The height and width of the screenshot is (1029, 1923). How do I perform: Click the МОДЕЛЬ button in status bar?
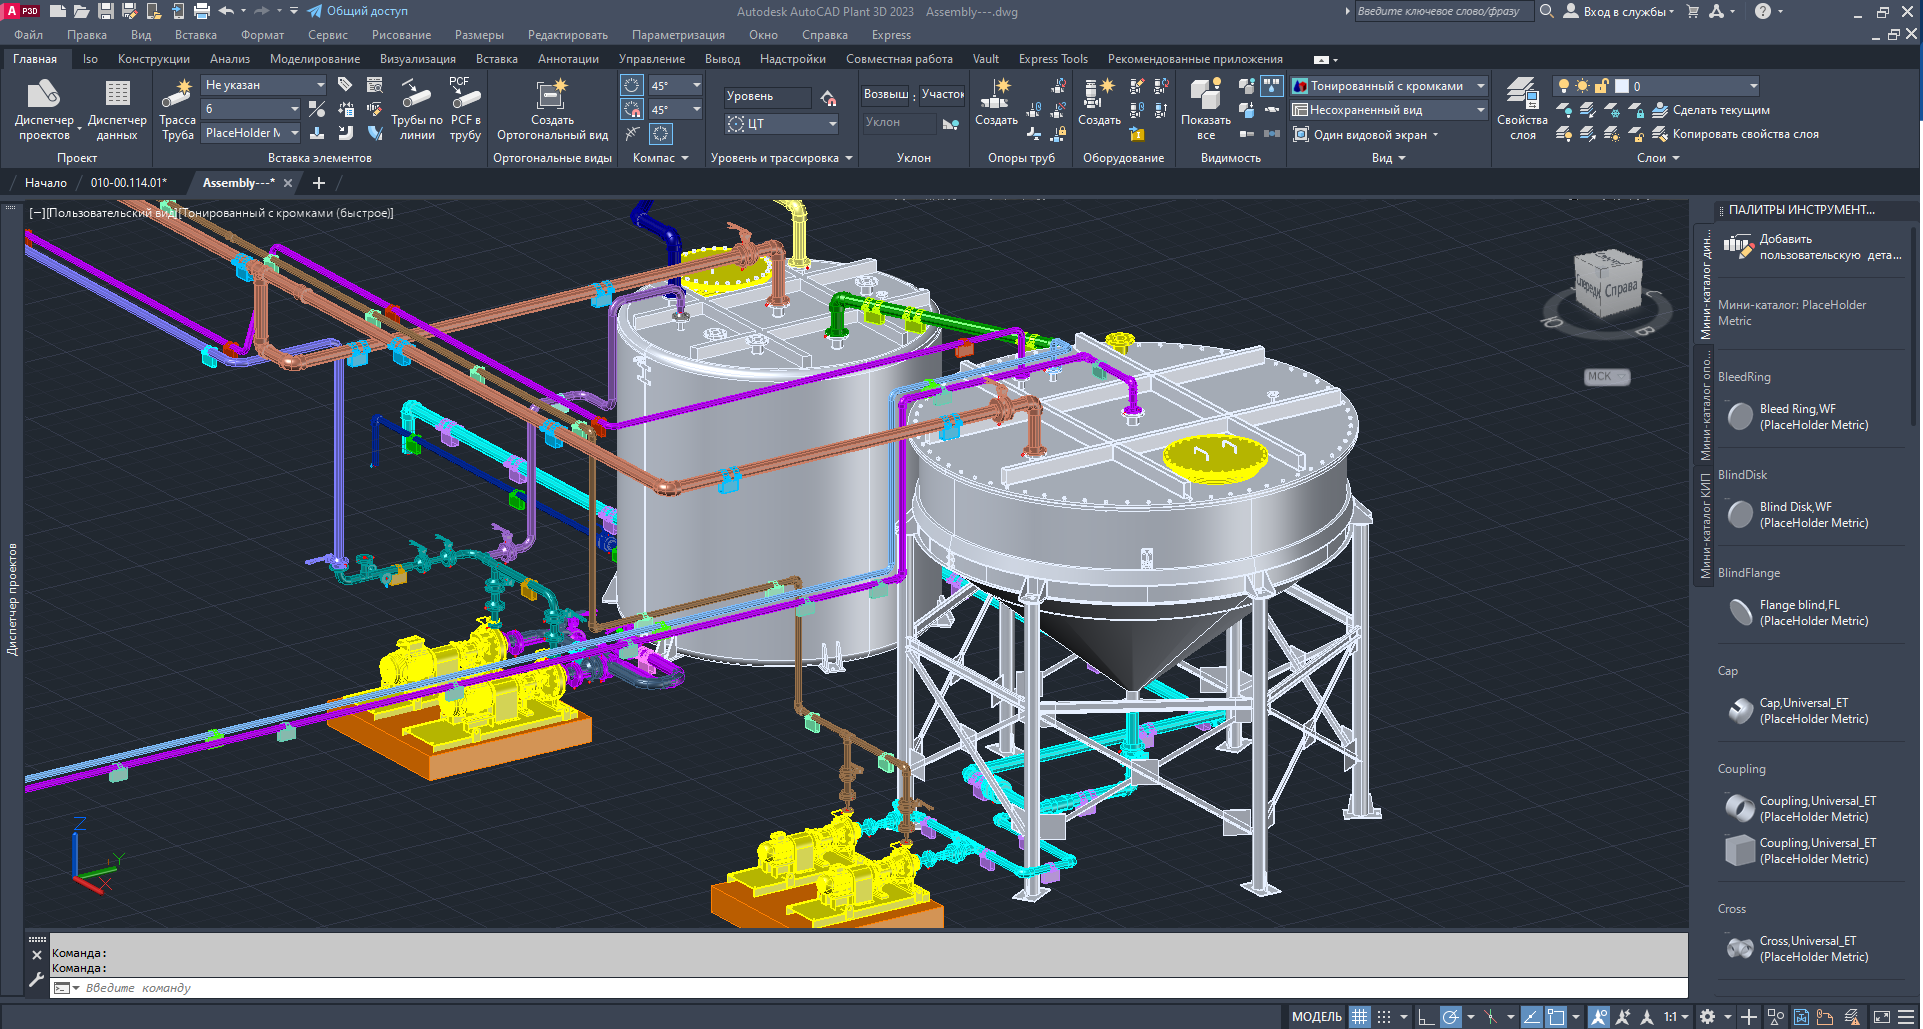(1316, 1017)
